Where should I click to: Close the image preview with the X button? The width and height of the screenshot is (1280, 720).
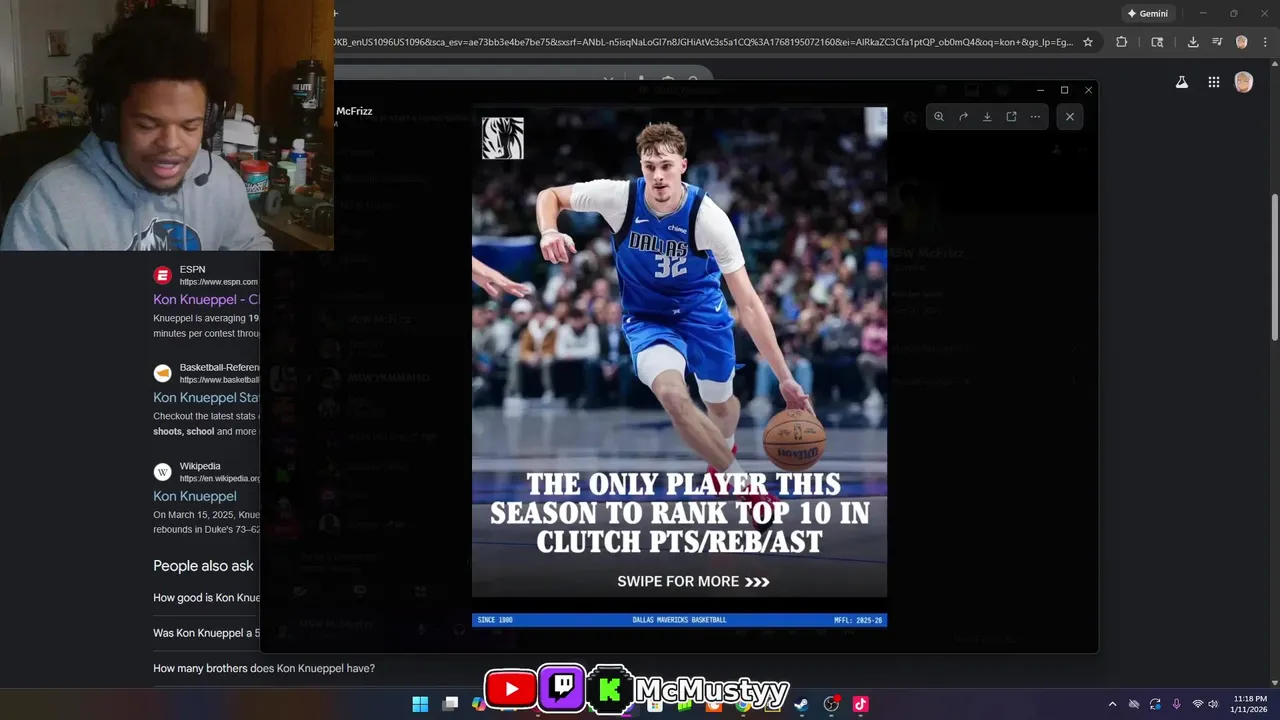coord(1070,117)
